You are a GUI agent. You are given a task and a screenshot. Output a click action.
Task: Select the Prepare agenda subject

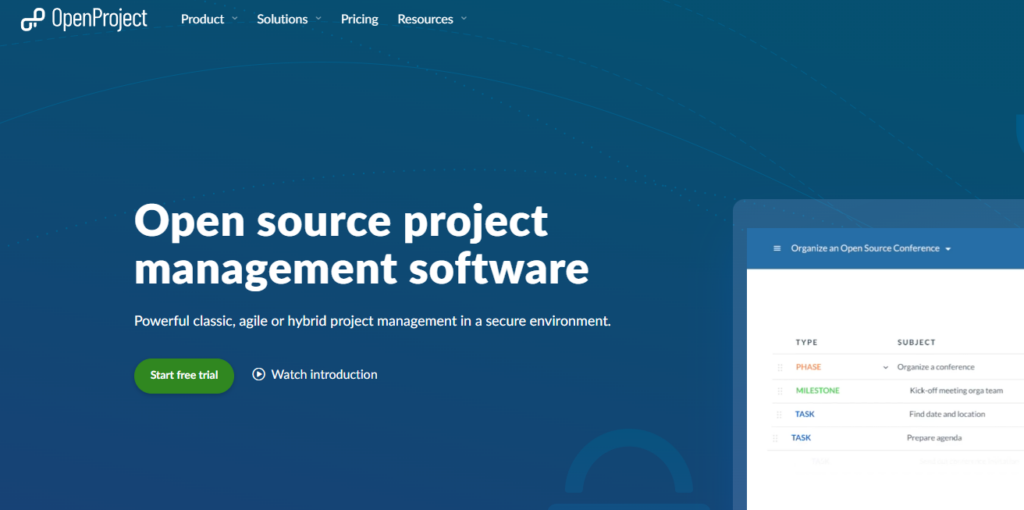[934, 438]
